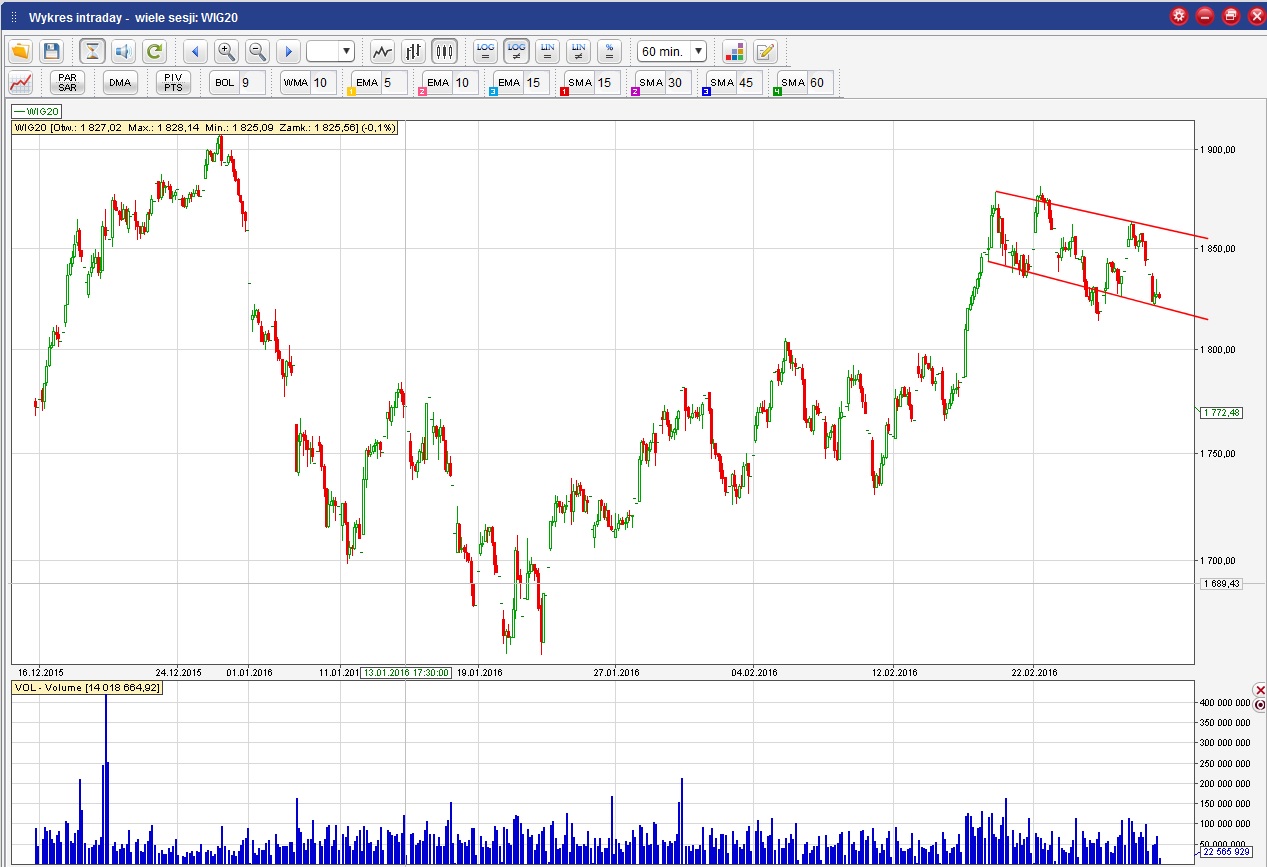Toggle the candlestick chart mode
The width and height of the screenshot is (1267, 867).
(444, 51)
